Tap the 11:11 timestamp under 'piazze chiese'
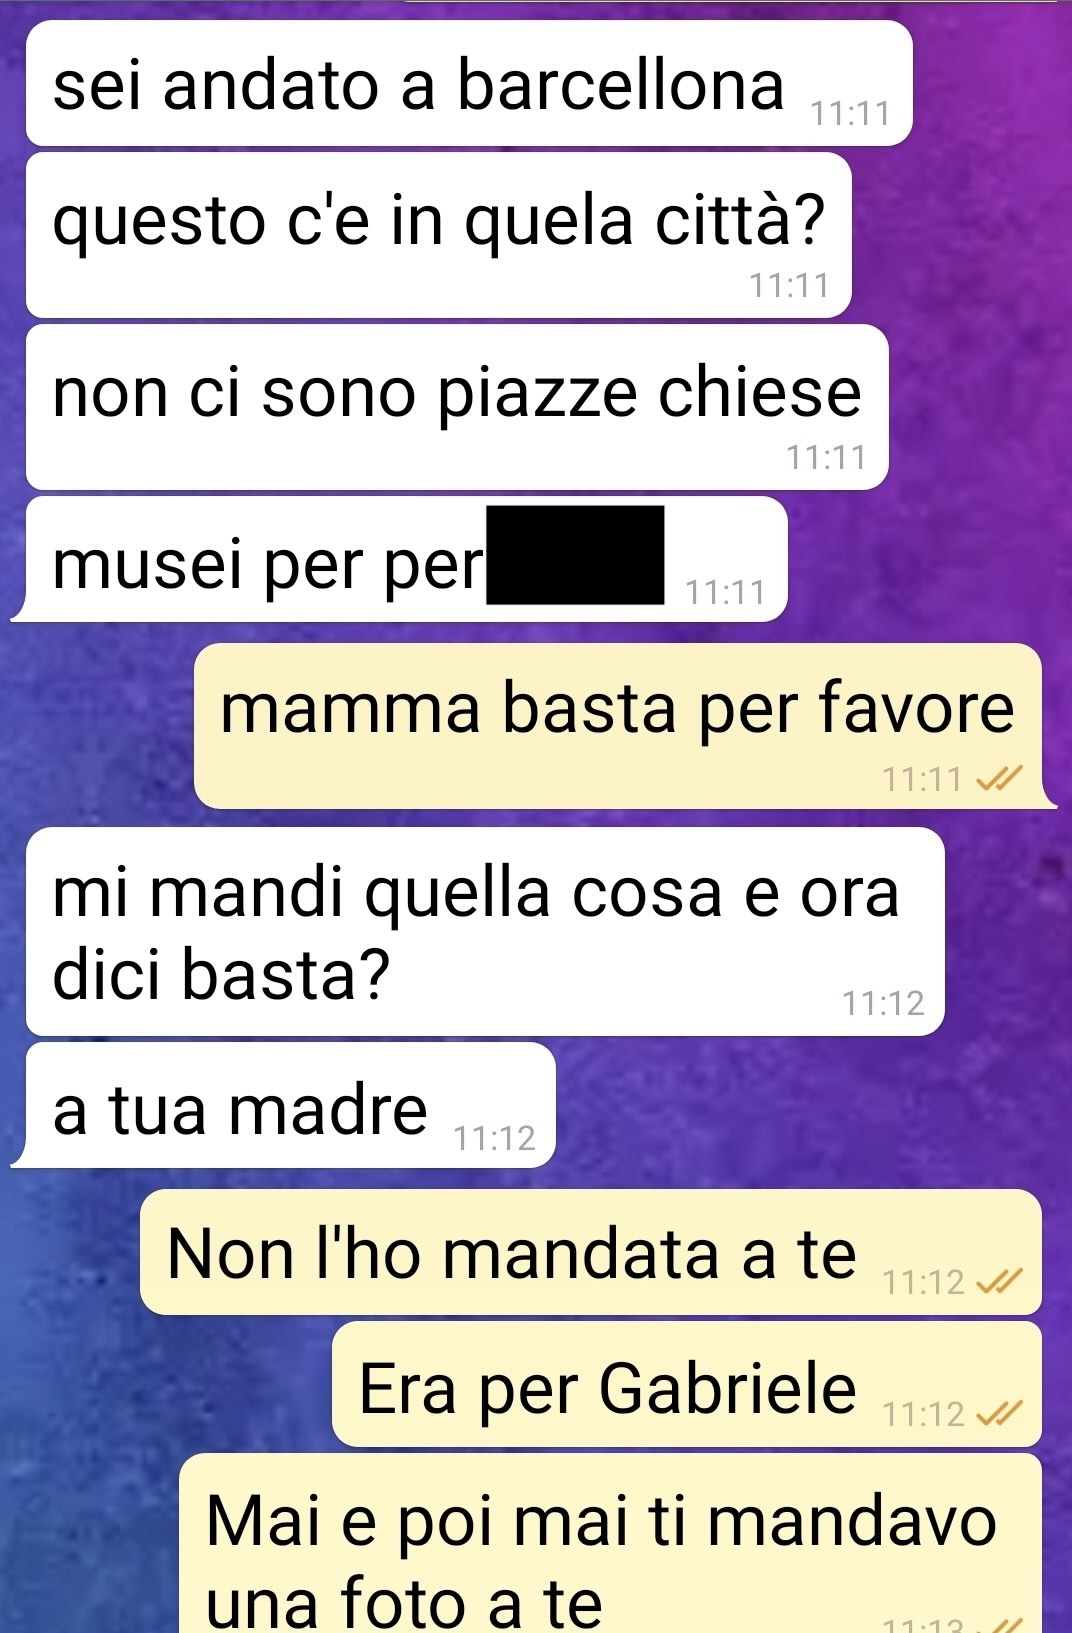This screenshot has width=1072, height=1633. pyautogui.click(x=825, y=458)
